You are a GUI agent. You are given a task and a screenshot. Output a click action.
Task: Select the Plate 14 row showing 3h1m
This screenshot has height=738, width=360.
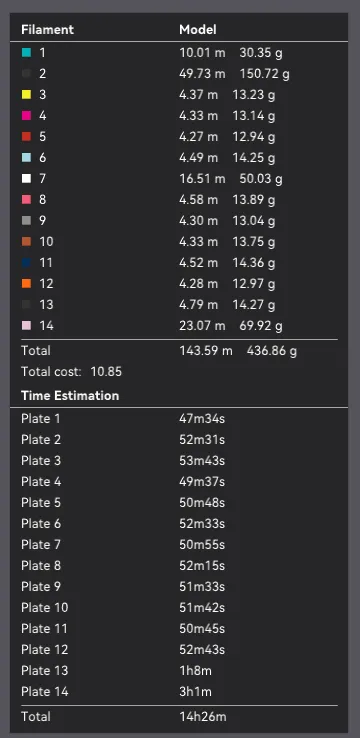pos(179,691)
